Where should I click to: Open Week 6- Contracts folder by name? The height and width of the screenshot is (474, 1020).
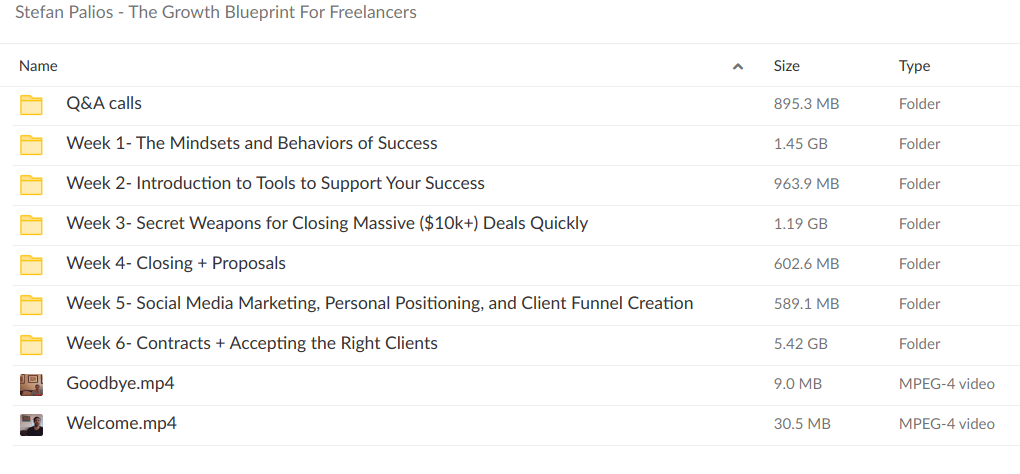pyautogui.click(x=252, y=343)
